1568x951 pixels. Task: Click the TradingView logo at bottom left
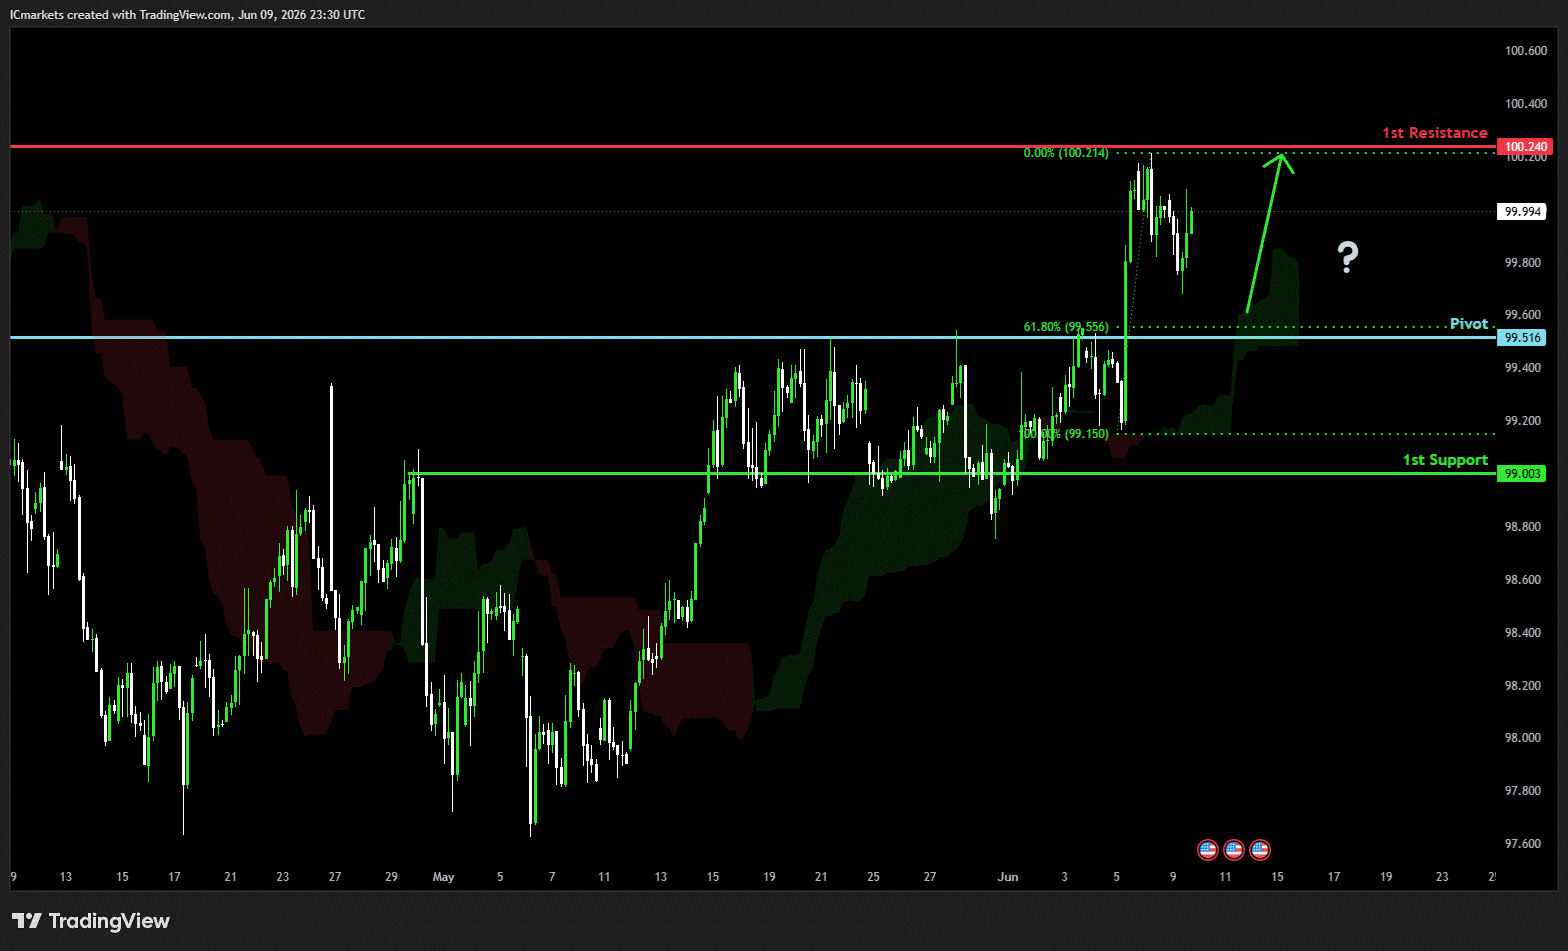click(x=91, y=921)
